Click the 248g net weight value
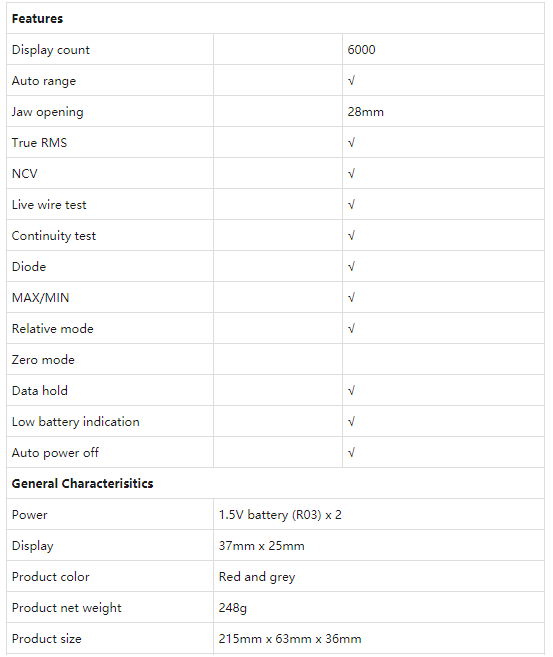The width and height of the screenshot is (553, 657). pos(233,608)
